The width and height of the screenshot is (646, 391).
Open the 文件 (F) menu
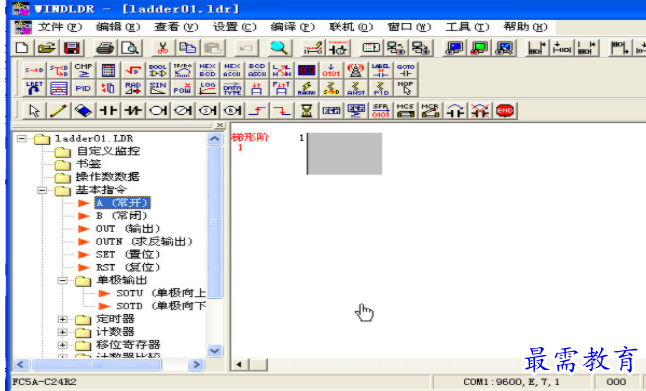pyautogui.click(x=60, y=27)
